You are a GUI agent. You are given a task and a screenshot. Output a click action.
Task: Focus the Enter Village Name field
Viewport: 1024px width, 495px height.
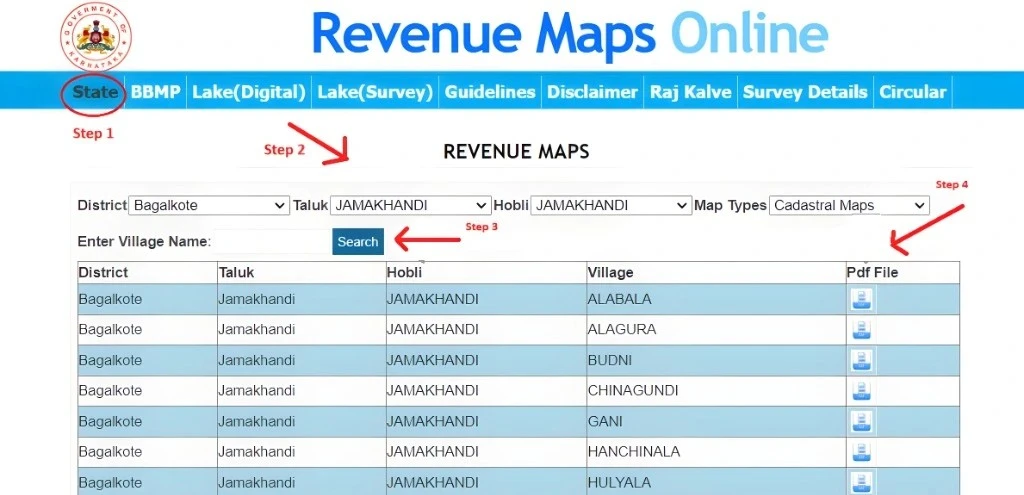click(272, 242)
